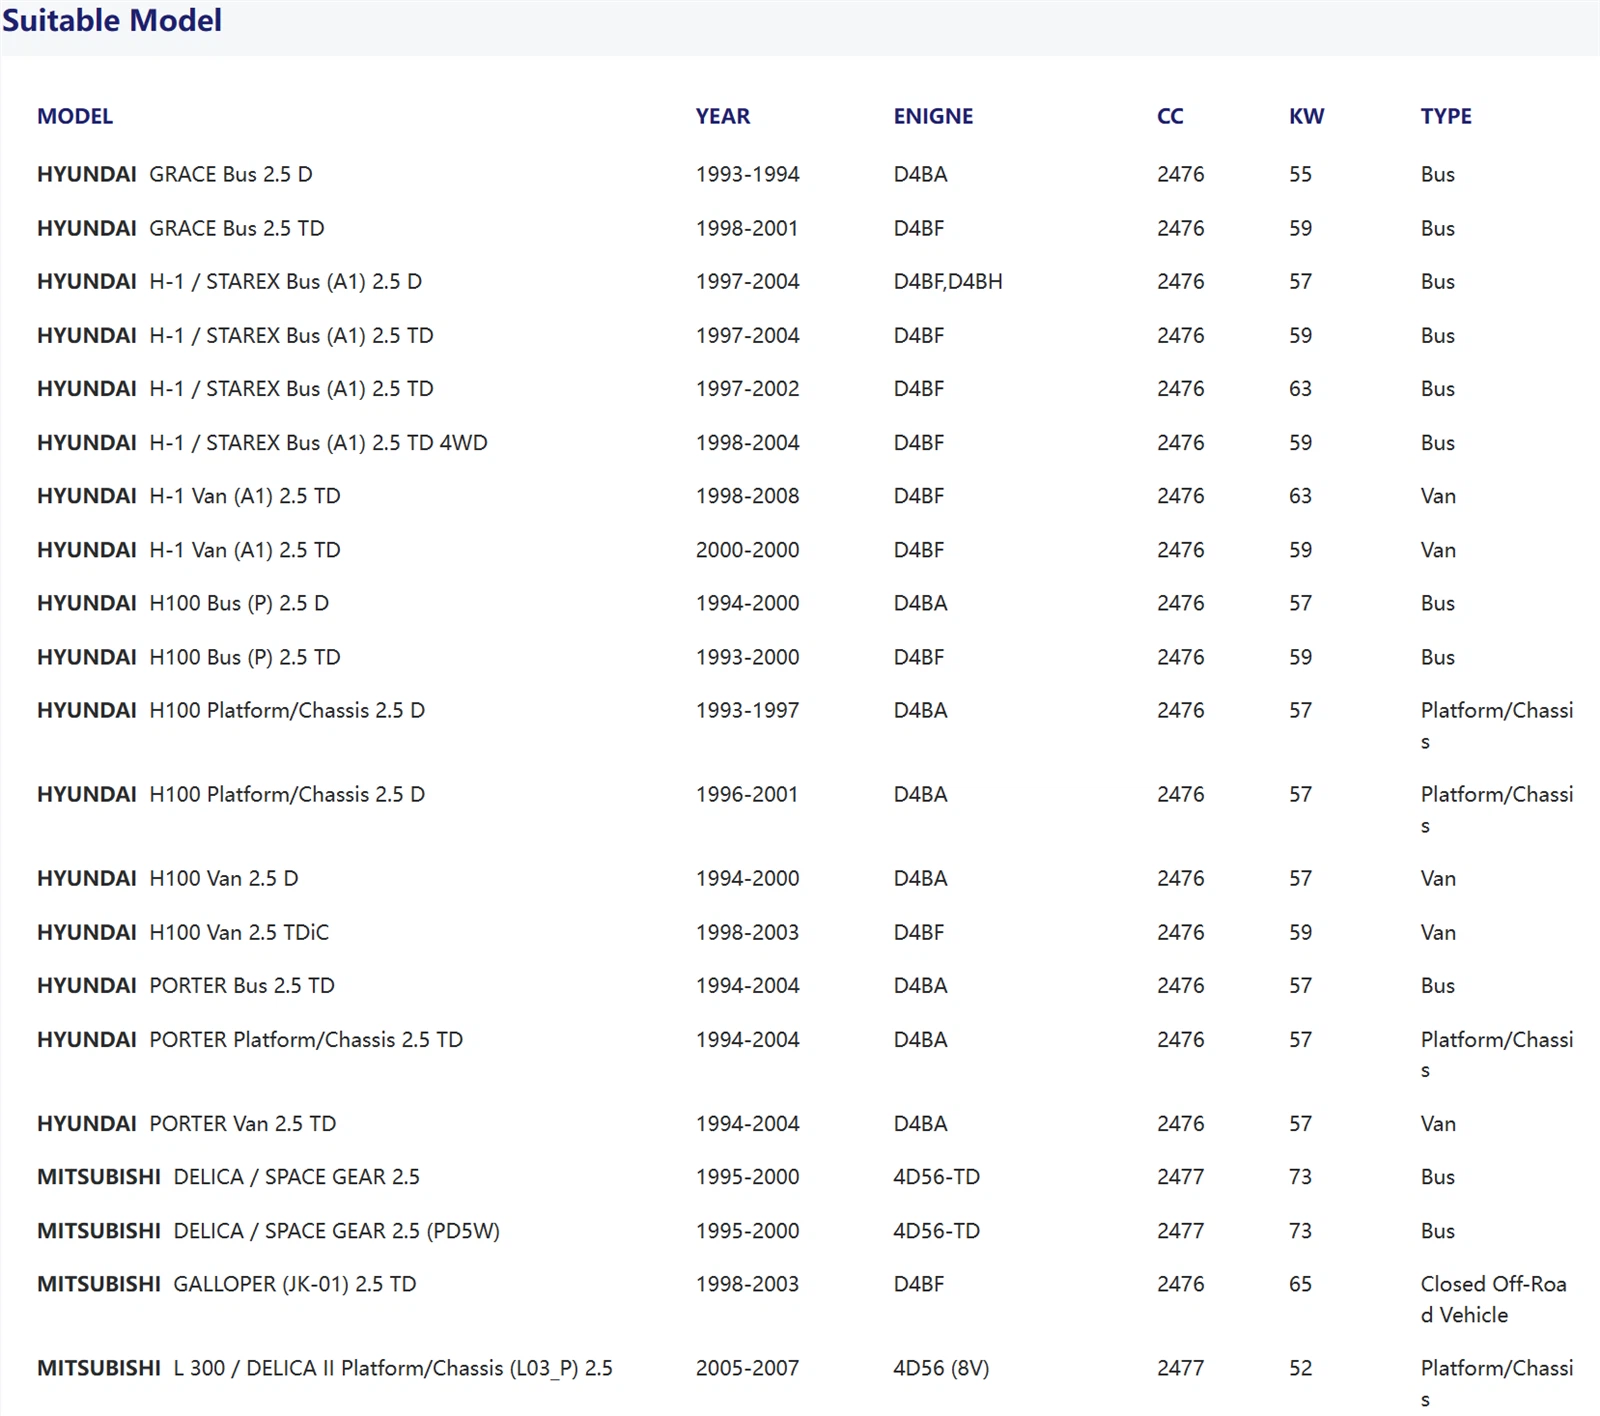Click type 'Van' in PORTER Van row
This screenshot has height=1416, width=1600.
coord(1437,1123)
